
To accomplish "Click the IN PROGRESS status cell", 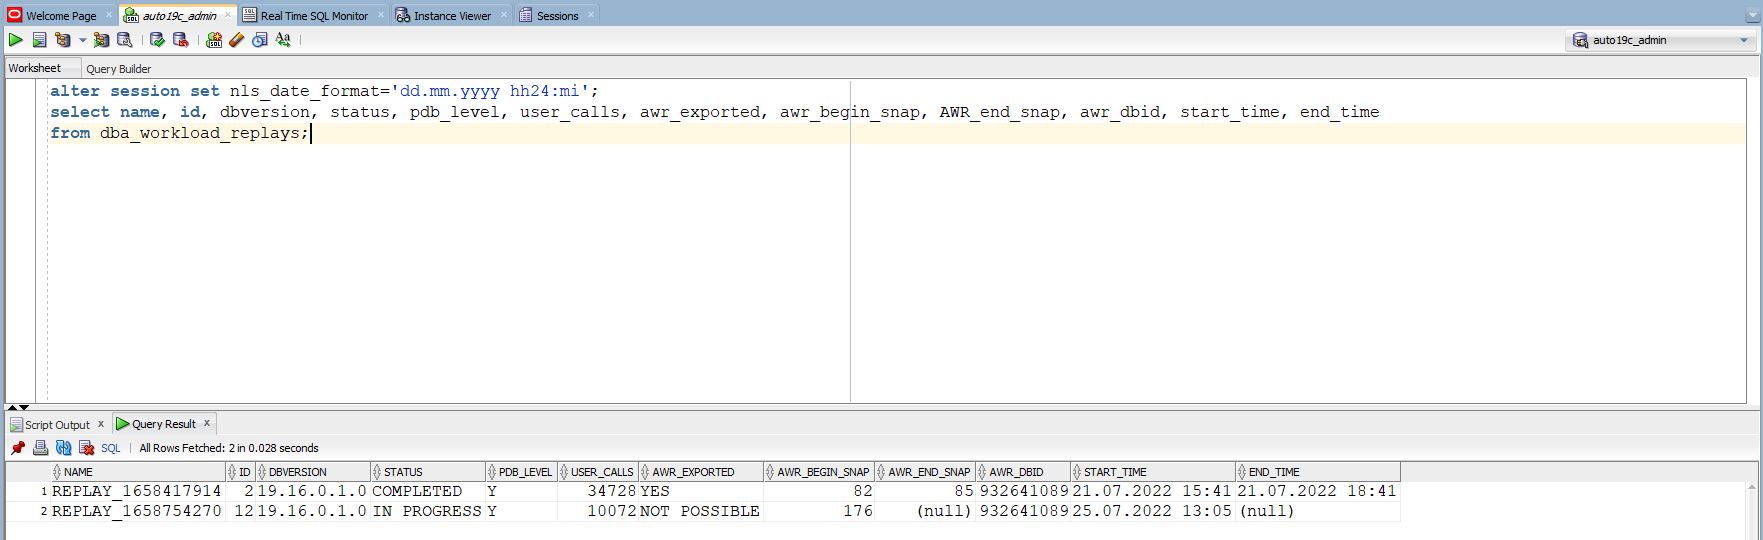I will (x=428, y=511).
